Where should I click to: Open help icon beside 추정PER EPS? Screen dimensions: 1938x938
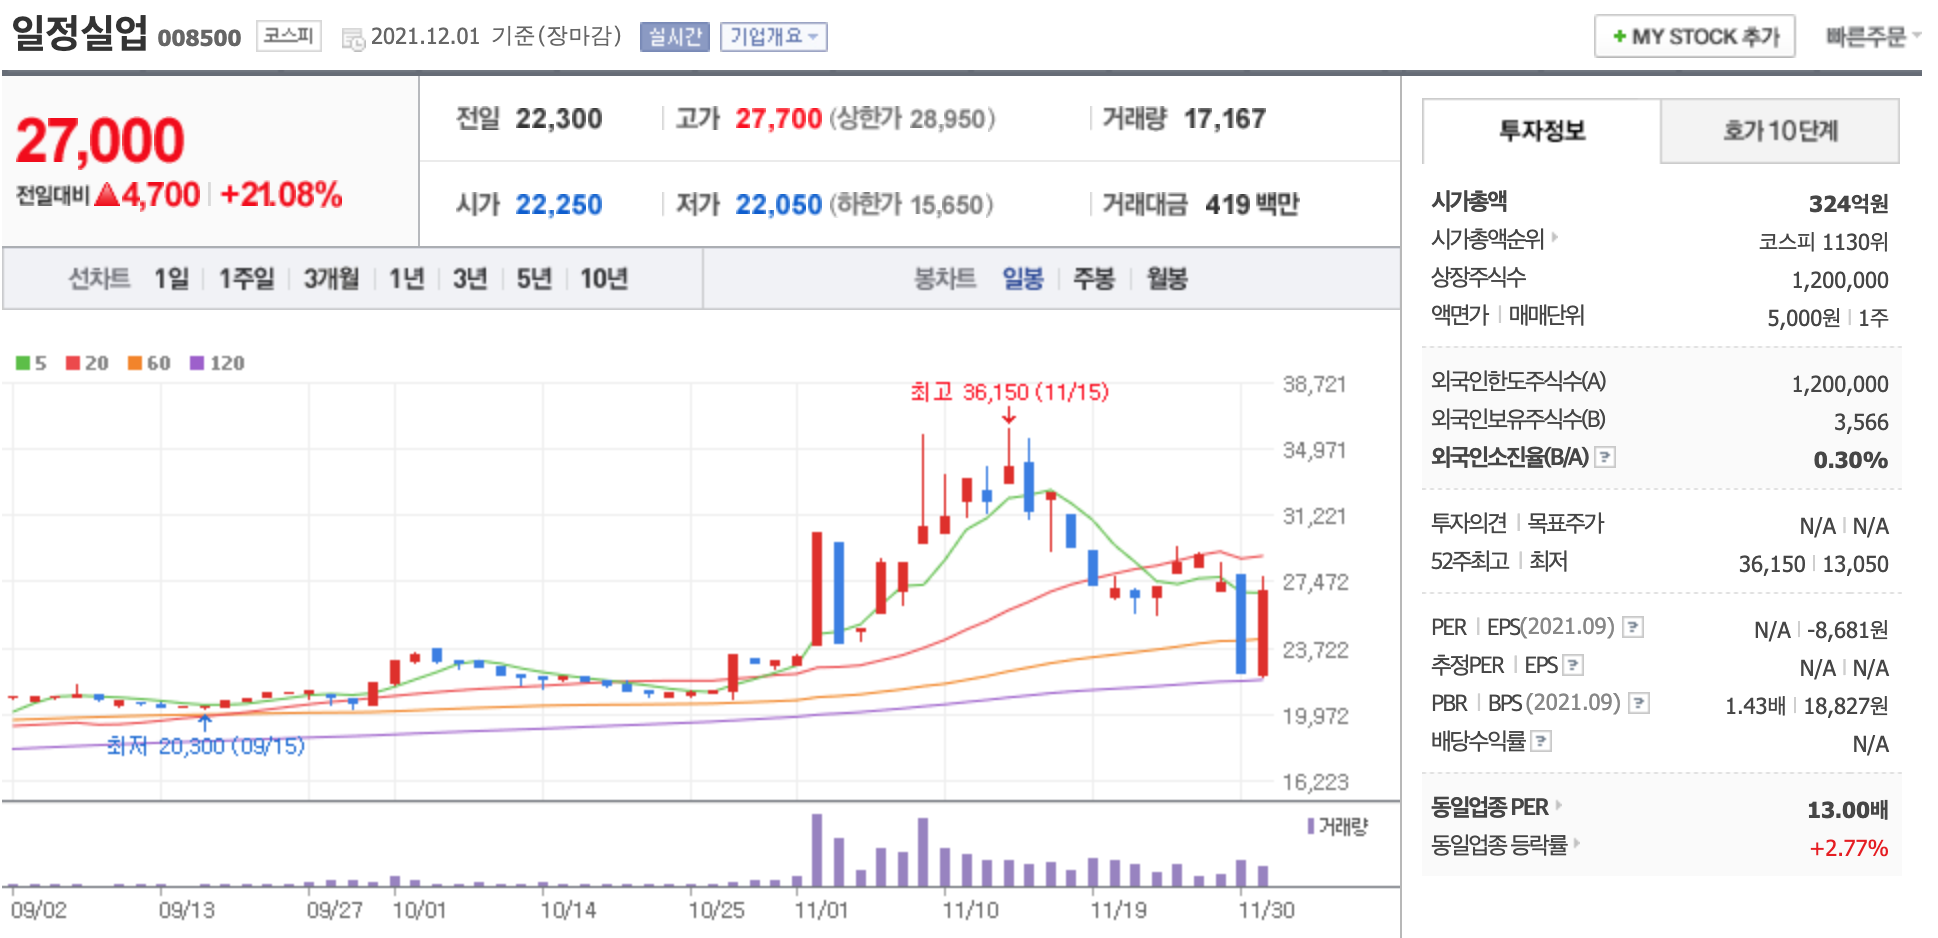[1573, 665]
